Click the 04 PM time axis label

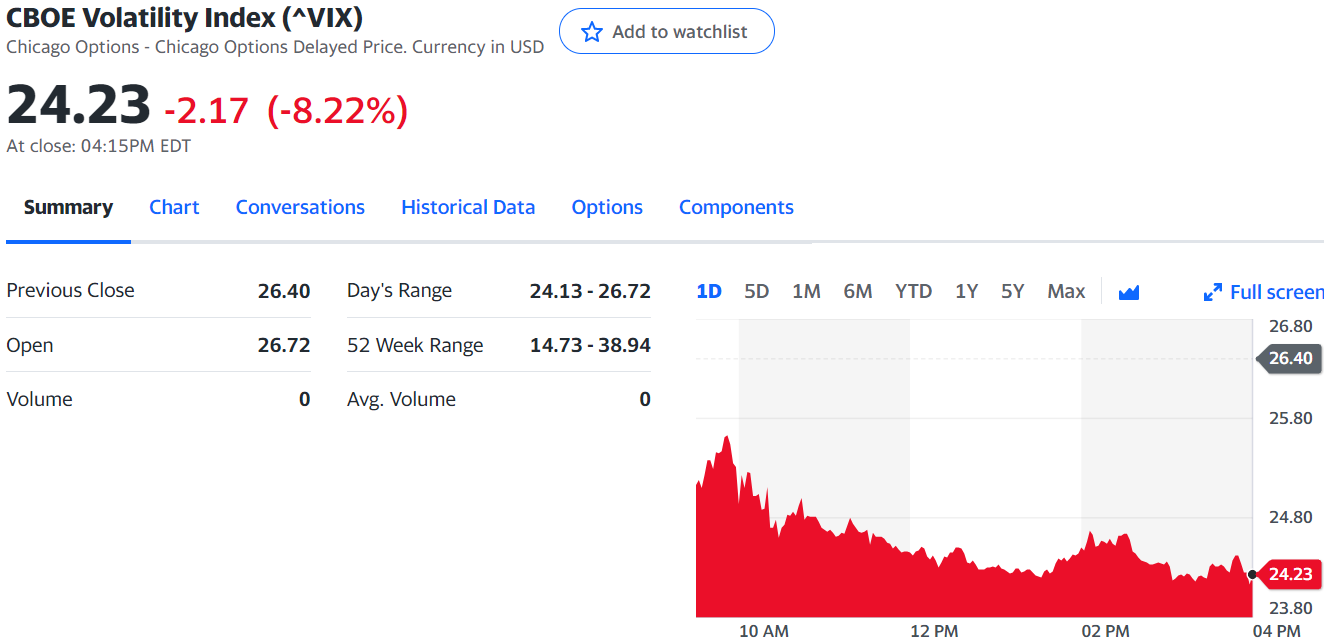[x=1276, y=631]
